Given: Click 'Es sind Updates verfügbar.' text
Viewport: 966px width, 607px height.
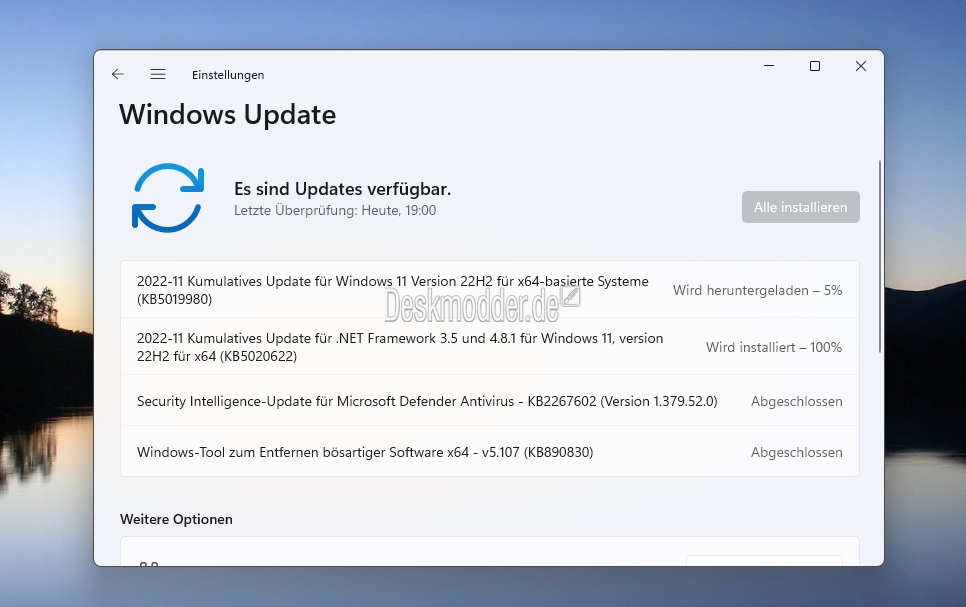Looking at the screenshot, I should [x=343, y=189].
